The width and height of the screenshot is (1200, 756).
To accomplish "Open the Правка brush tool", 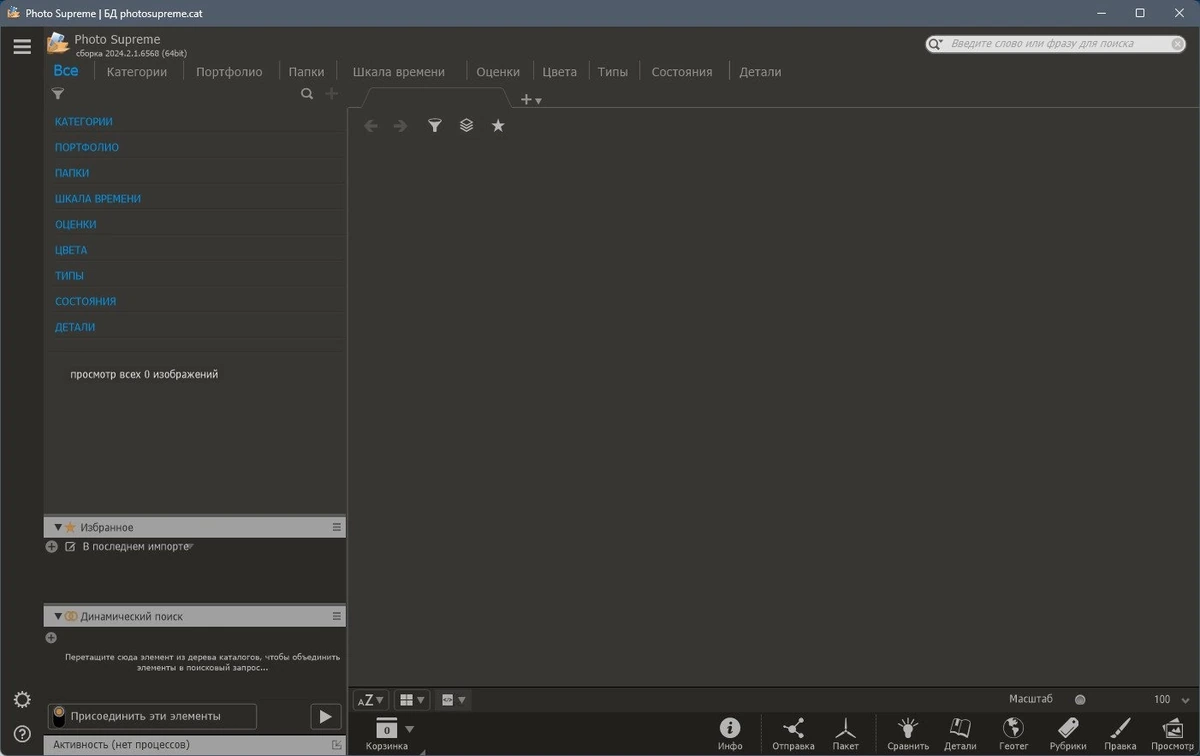I will [1120, 733].
